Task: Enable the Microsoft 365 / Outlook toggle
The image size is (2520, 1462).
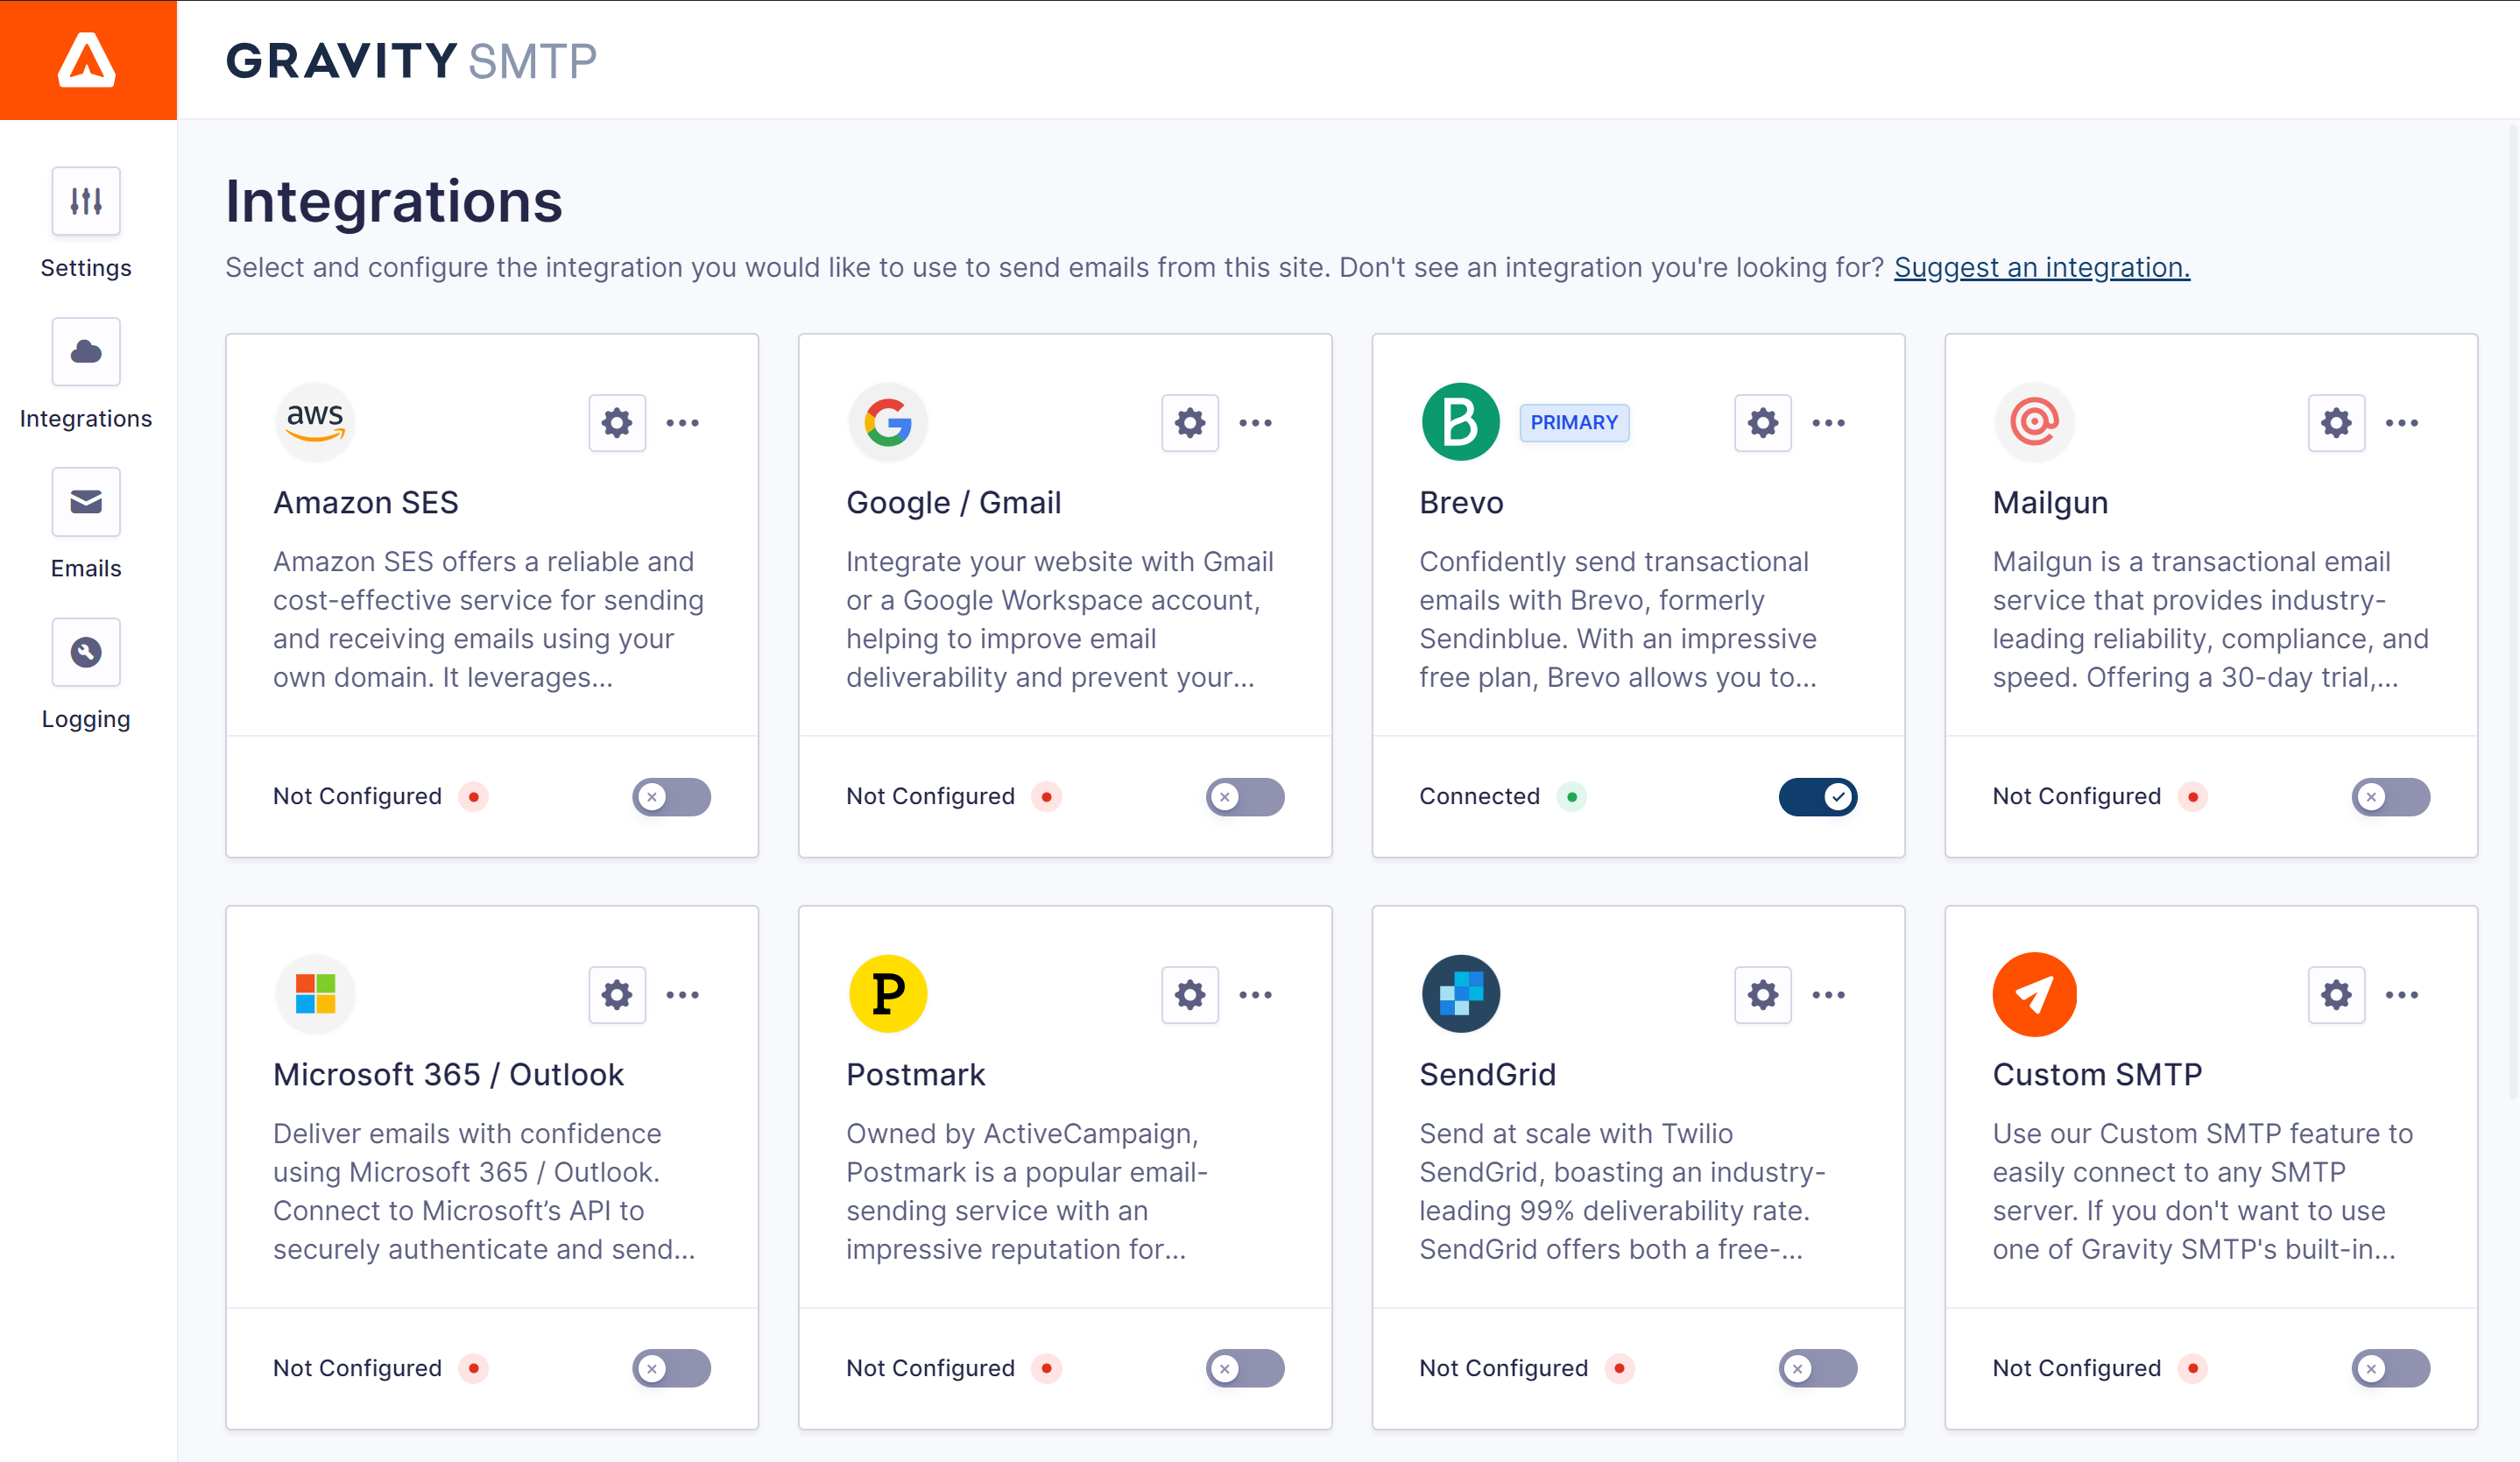Action: [x=671, y=1368]
